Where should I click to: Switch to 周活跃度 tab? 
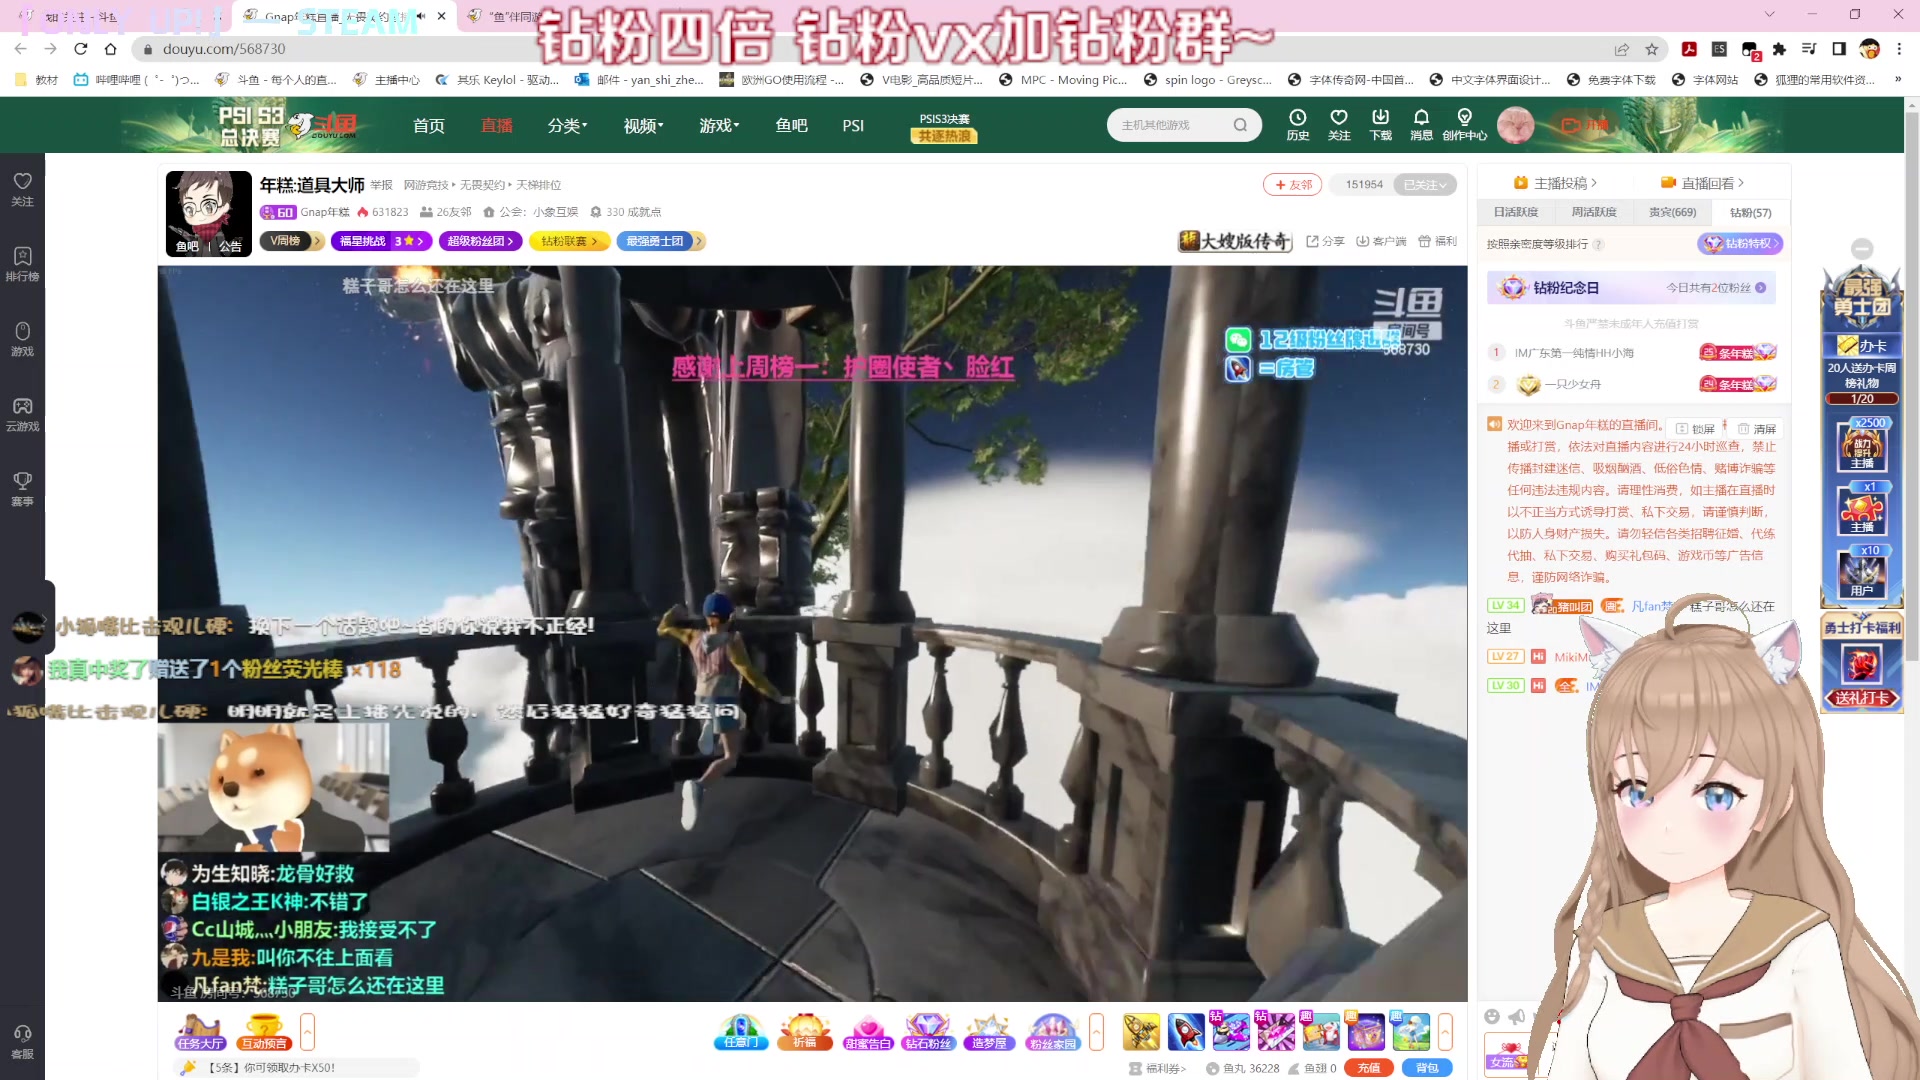(1594, 212)
